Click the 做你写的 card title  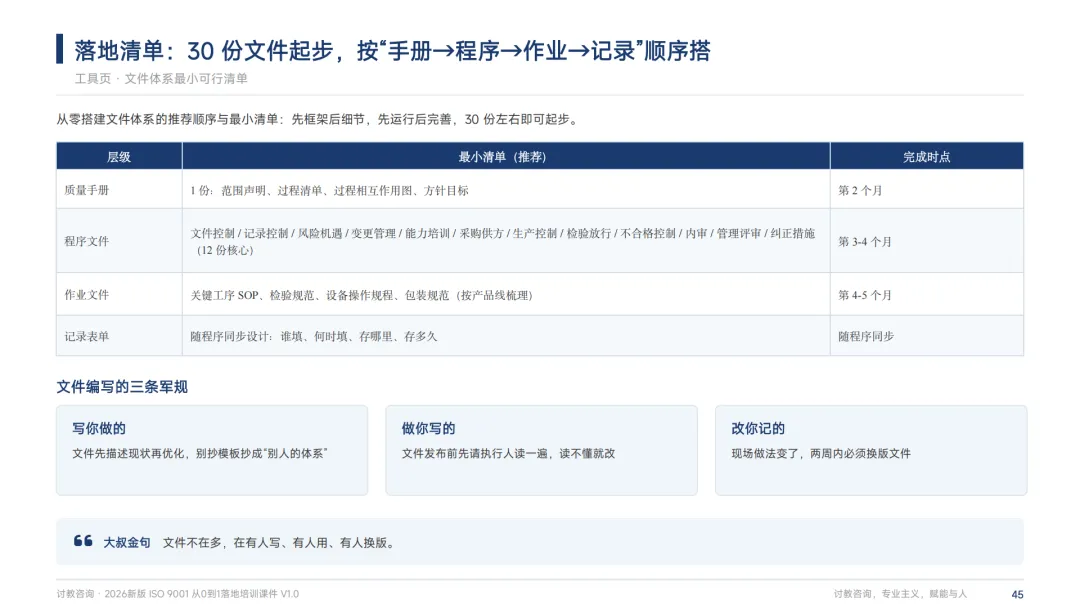pos(428,428)
